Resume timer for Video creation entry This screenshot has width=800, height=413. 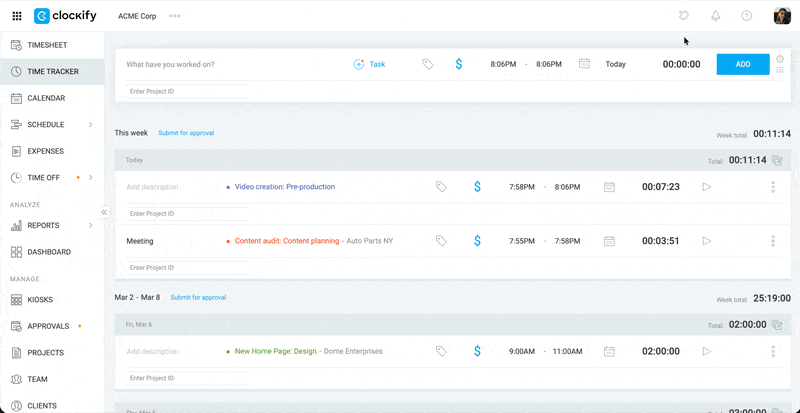(707, 186)
